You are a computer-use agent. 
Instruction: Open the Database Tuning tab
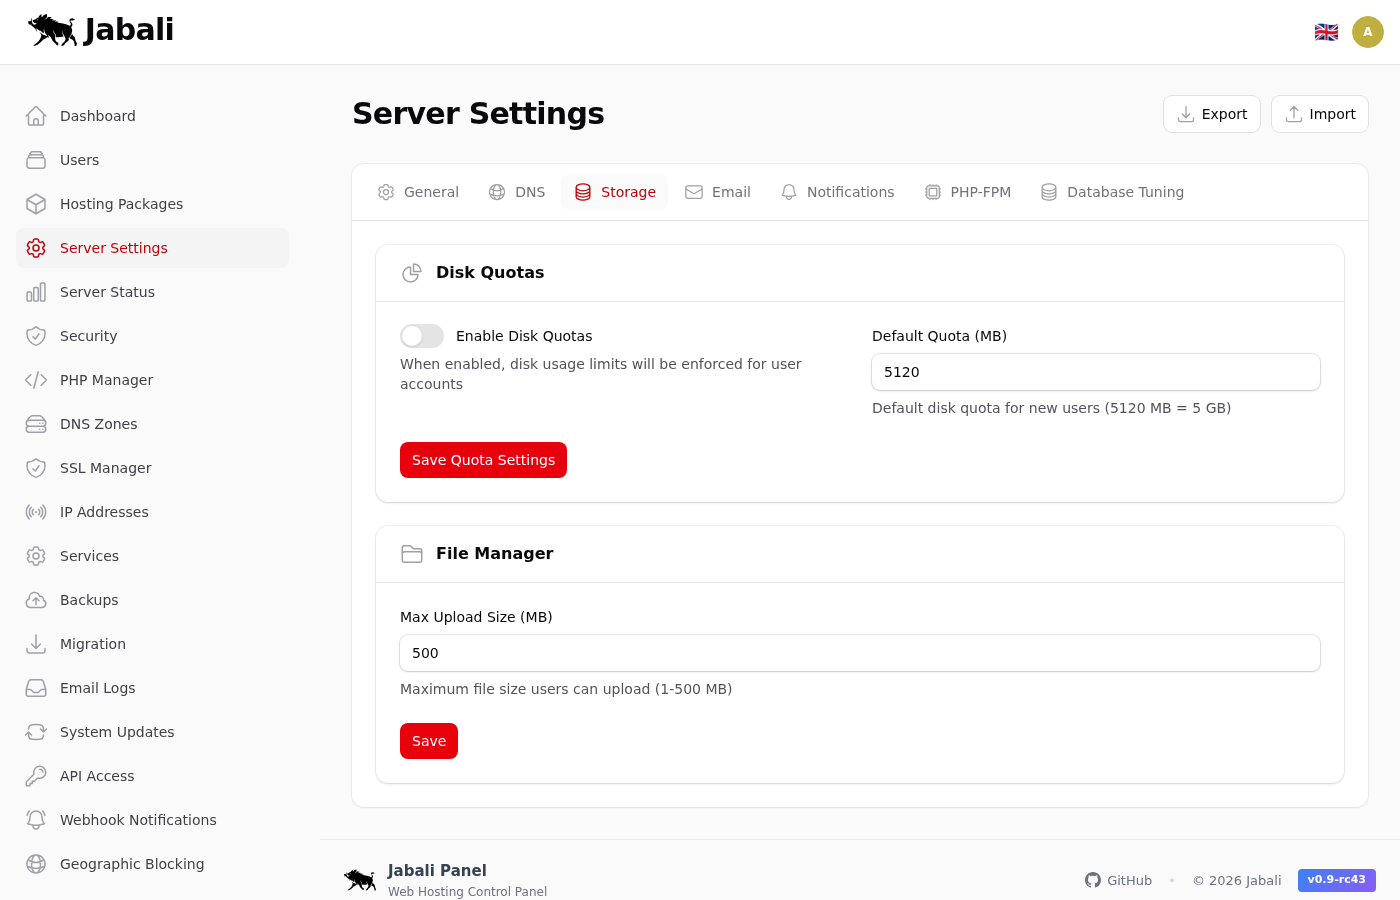1112,192
